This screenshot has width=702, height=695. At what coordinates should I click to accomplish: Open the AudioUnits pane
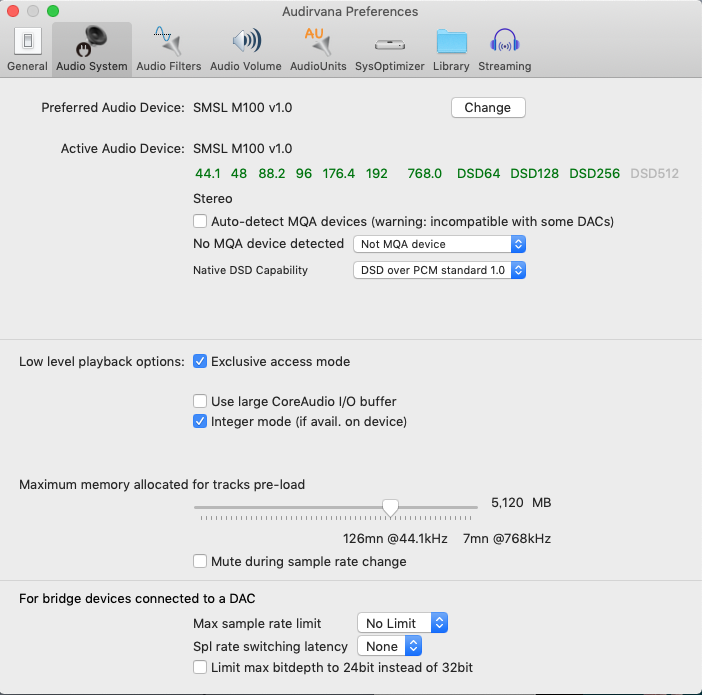click(318, 49)
